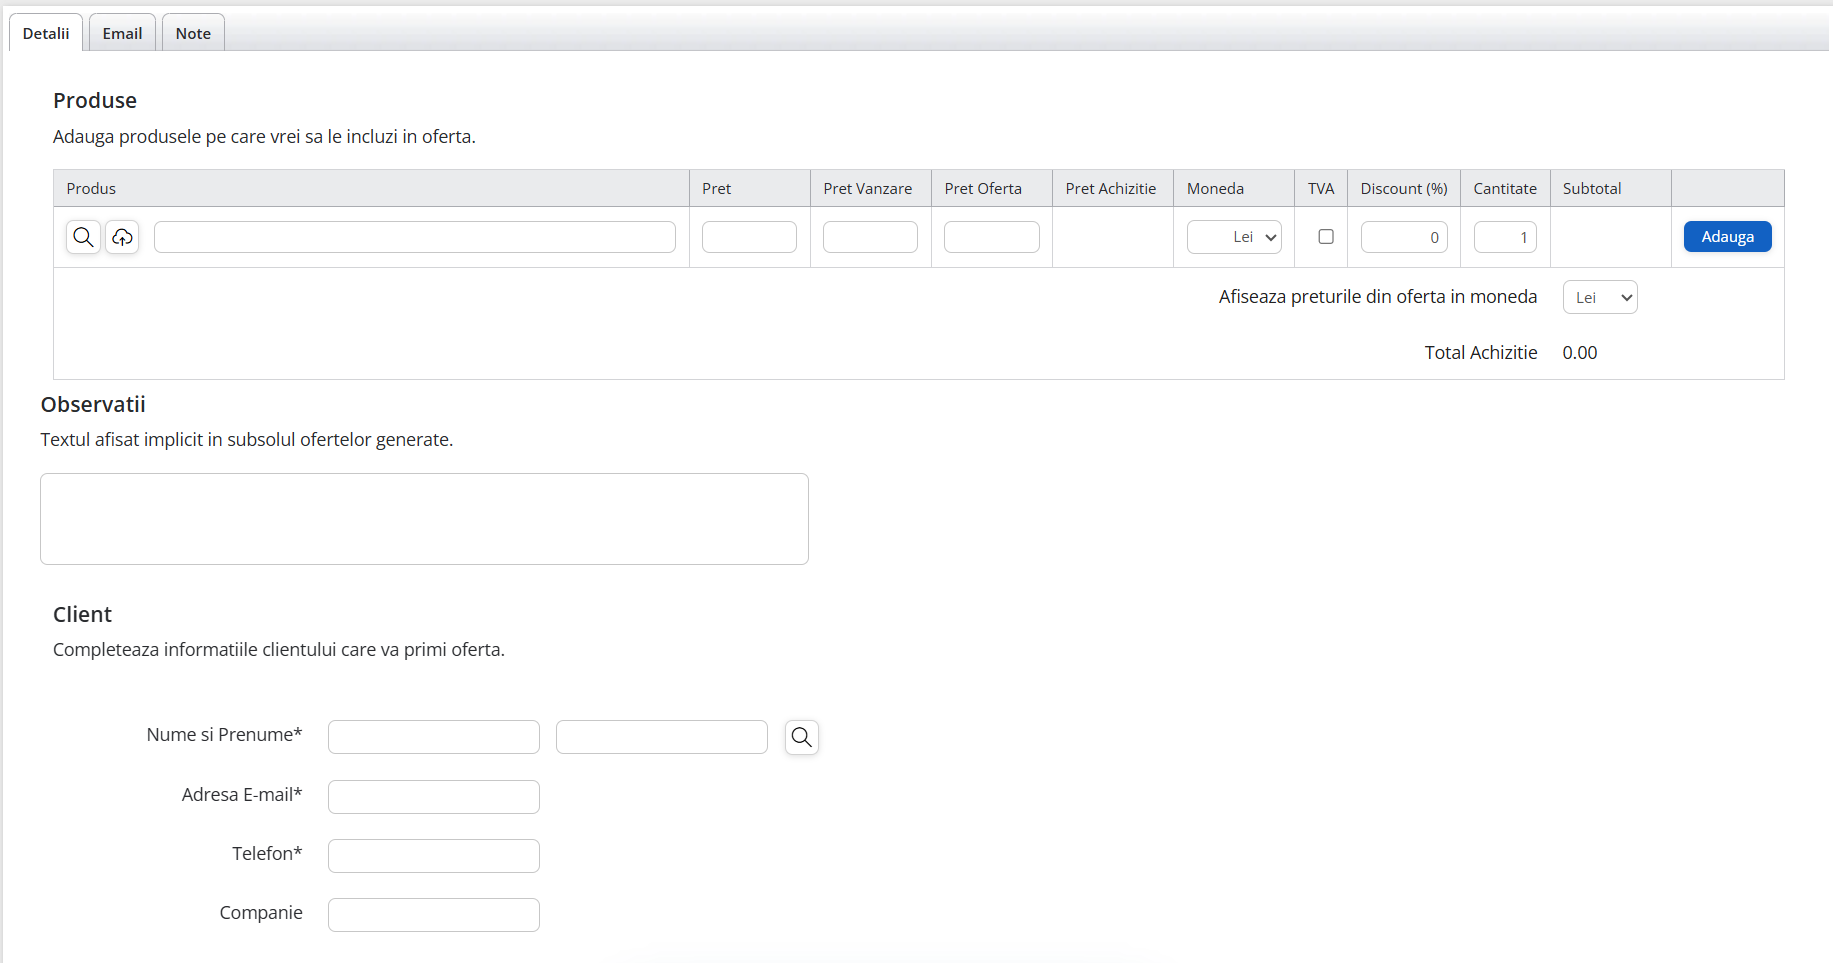1833x963 pixels.
Task: Click the Pret Vanzare input field
Action: [870, 237]
